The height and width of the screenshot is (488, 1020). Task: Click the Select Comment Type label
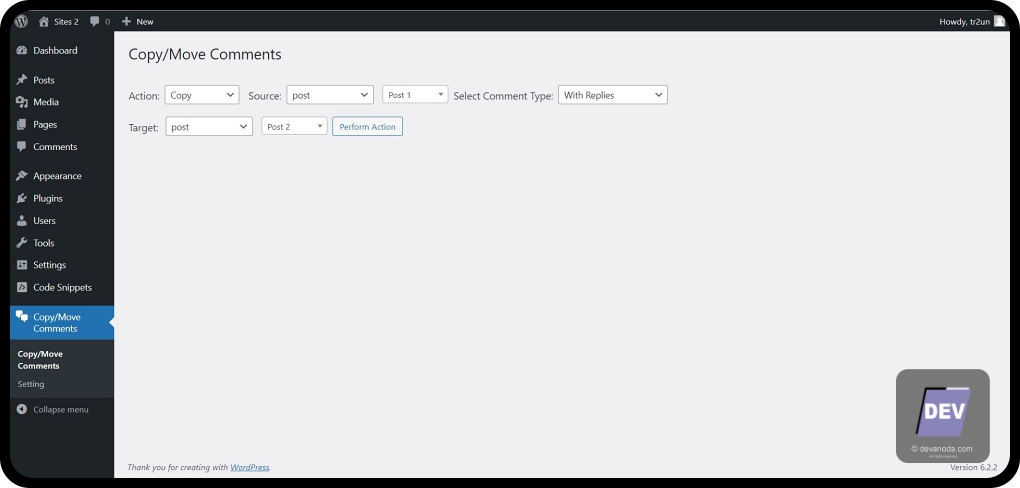pos(503,96)
